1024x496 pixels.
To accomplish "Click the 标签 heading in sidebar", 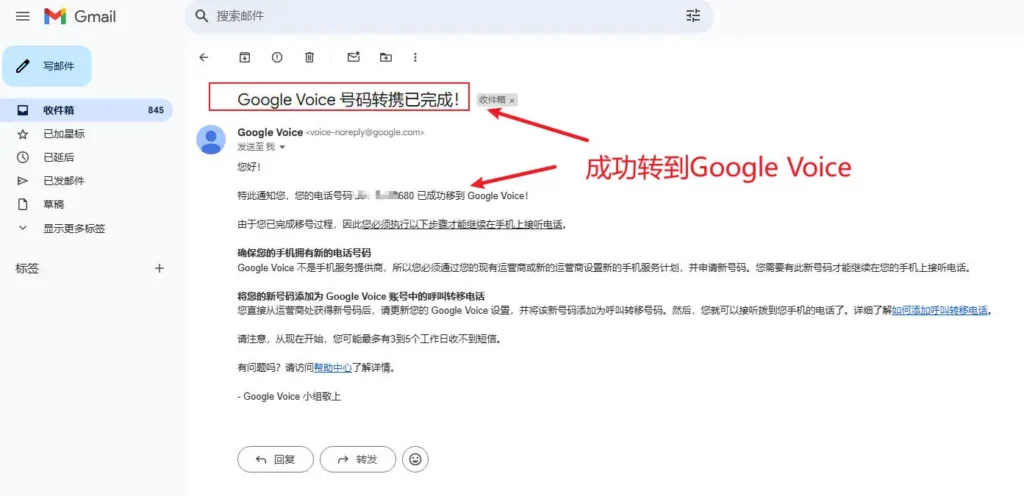I will 26,268.
